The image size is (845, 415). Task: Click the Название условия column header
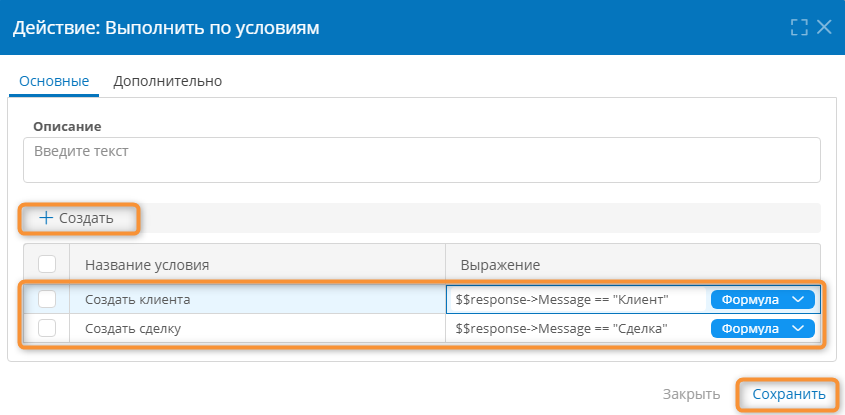pyautogui.click(x=147, y=265)
